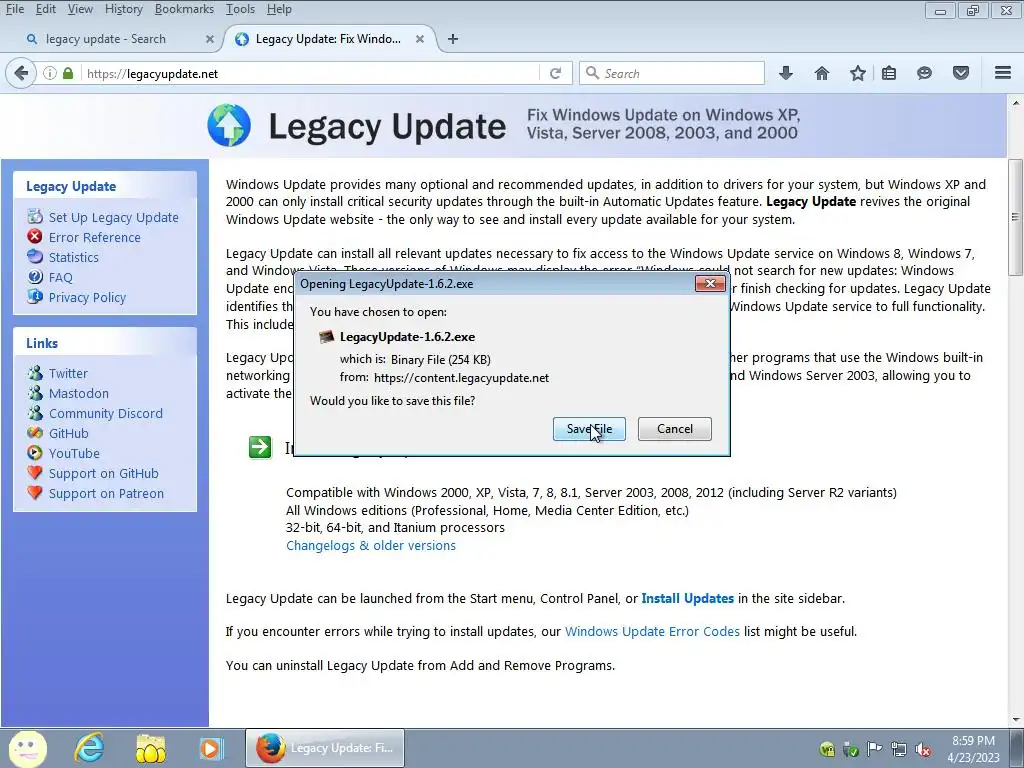The height and width of the screenshot is (768, 1024).
Task: Close the Legacy Update tab
Action: (420, 39)
